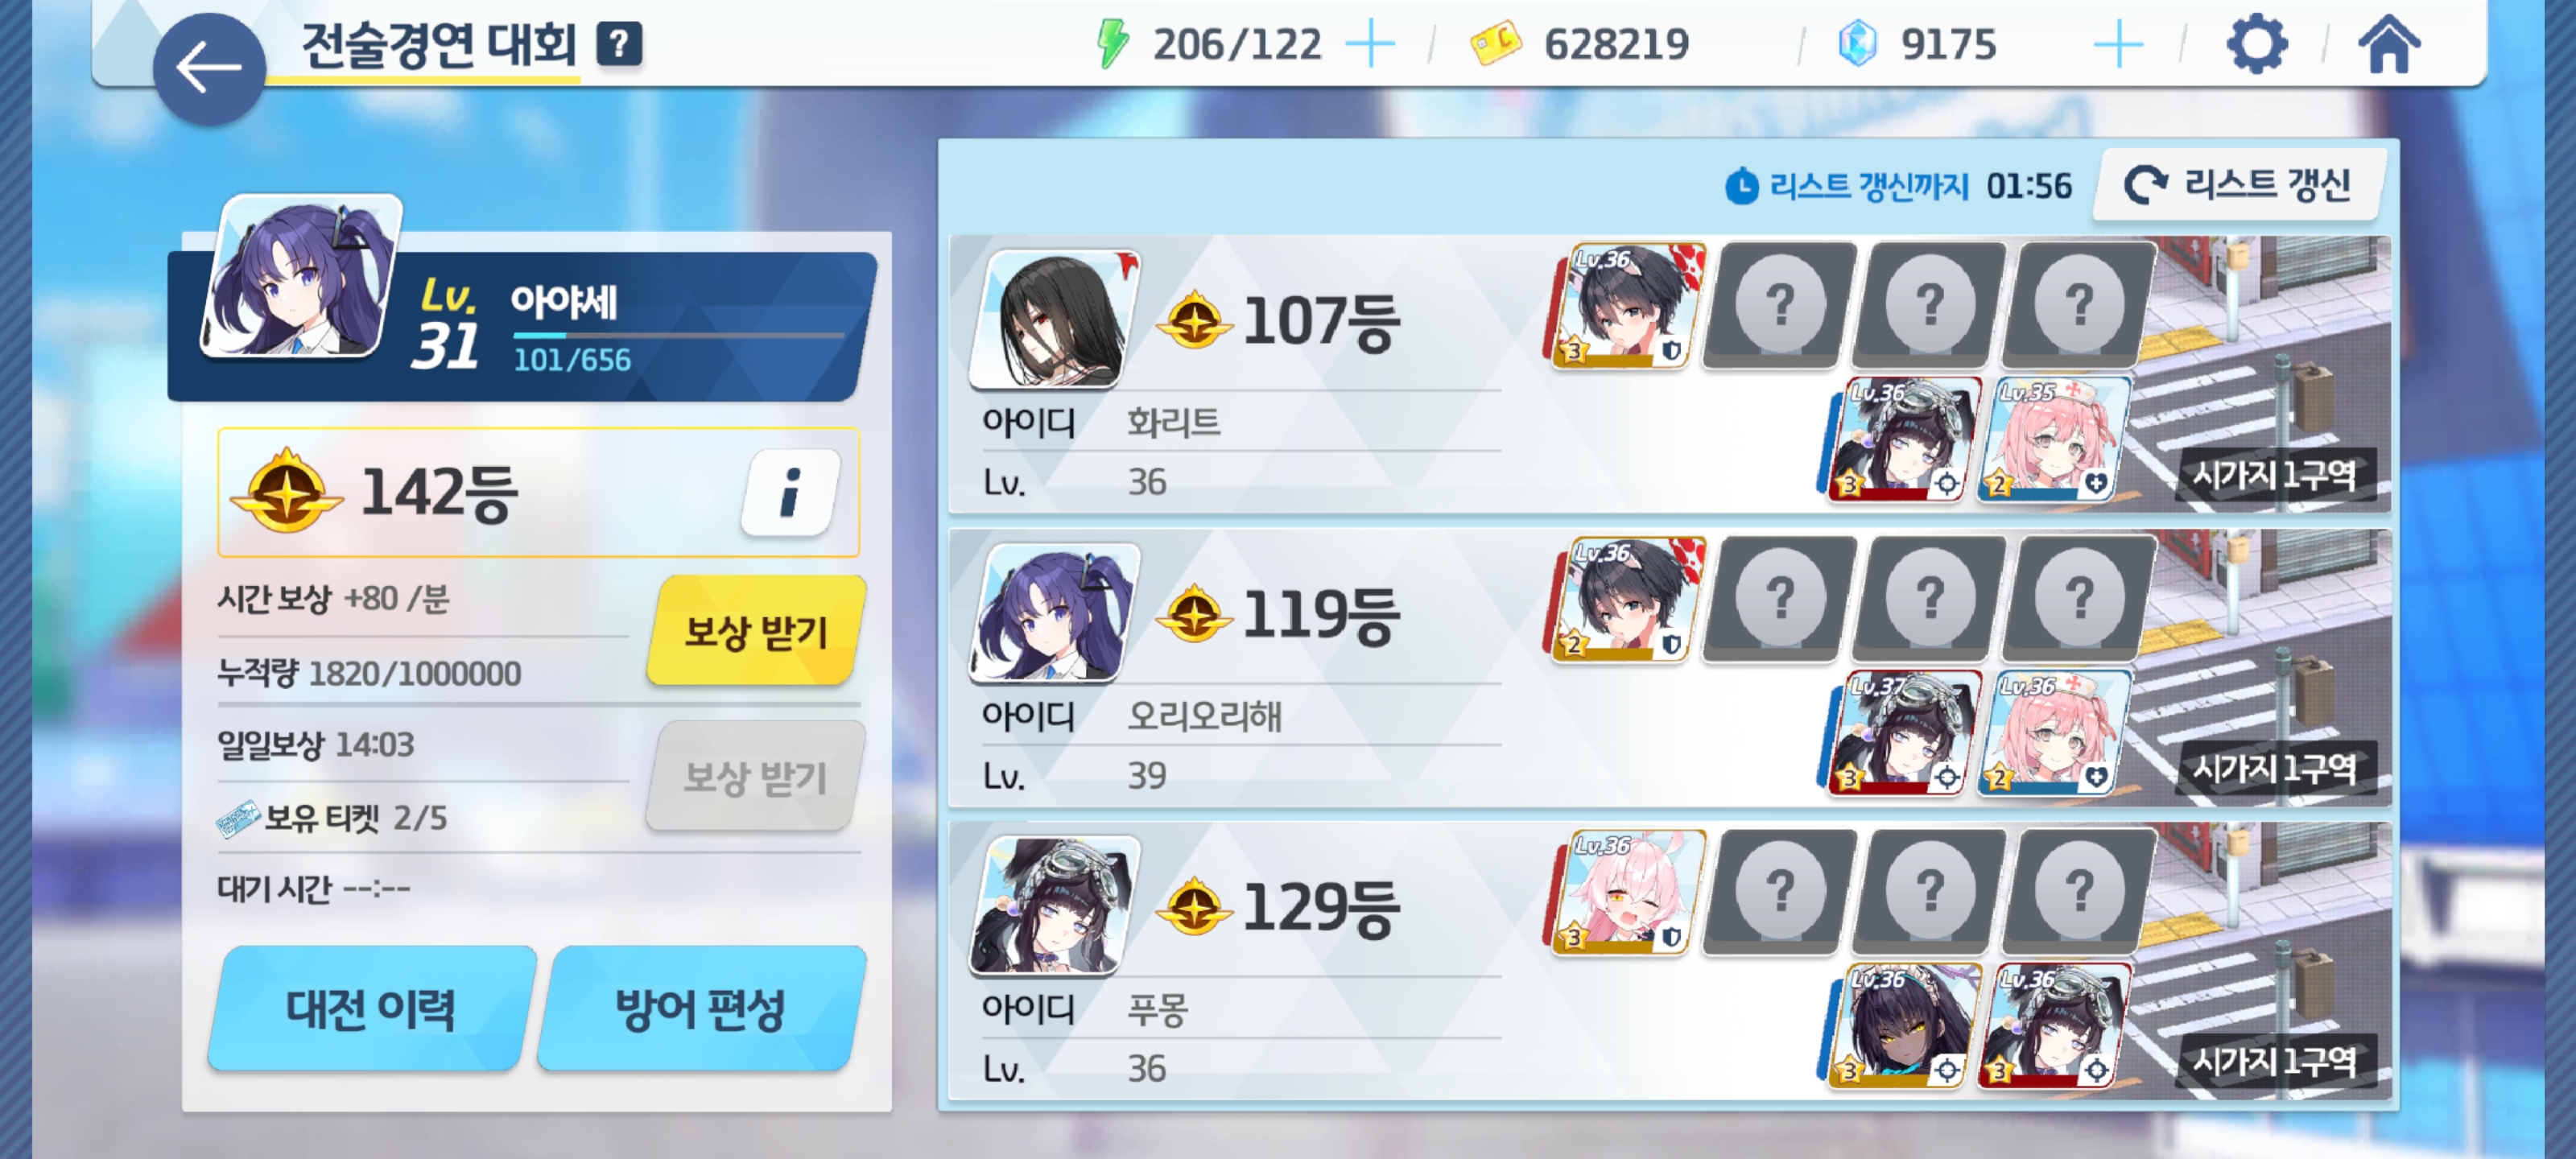Viewport: 2576px width, 1159px height.
Task: Claim time reward with yellow 보상 받기
Action: 755,631
